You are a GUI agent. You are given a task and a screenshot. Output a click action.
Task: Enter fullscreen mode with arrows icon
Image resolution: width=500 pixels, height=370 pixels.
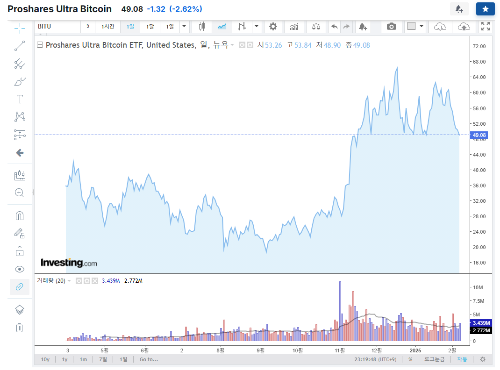click(x=485, y=26)
